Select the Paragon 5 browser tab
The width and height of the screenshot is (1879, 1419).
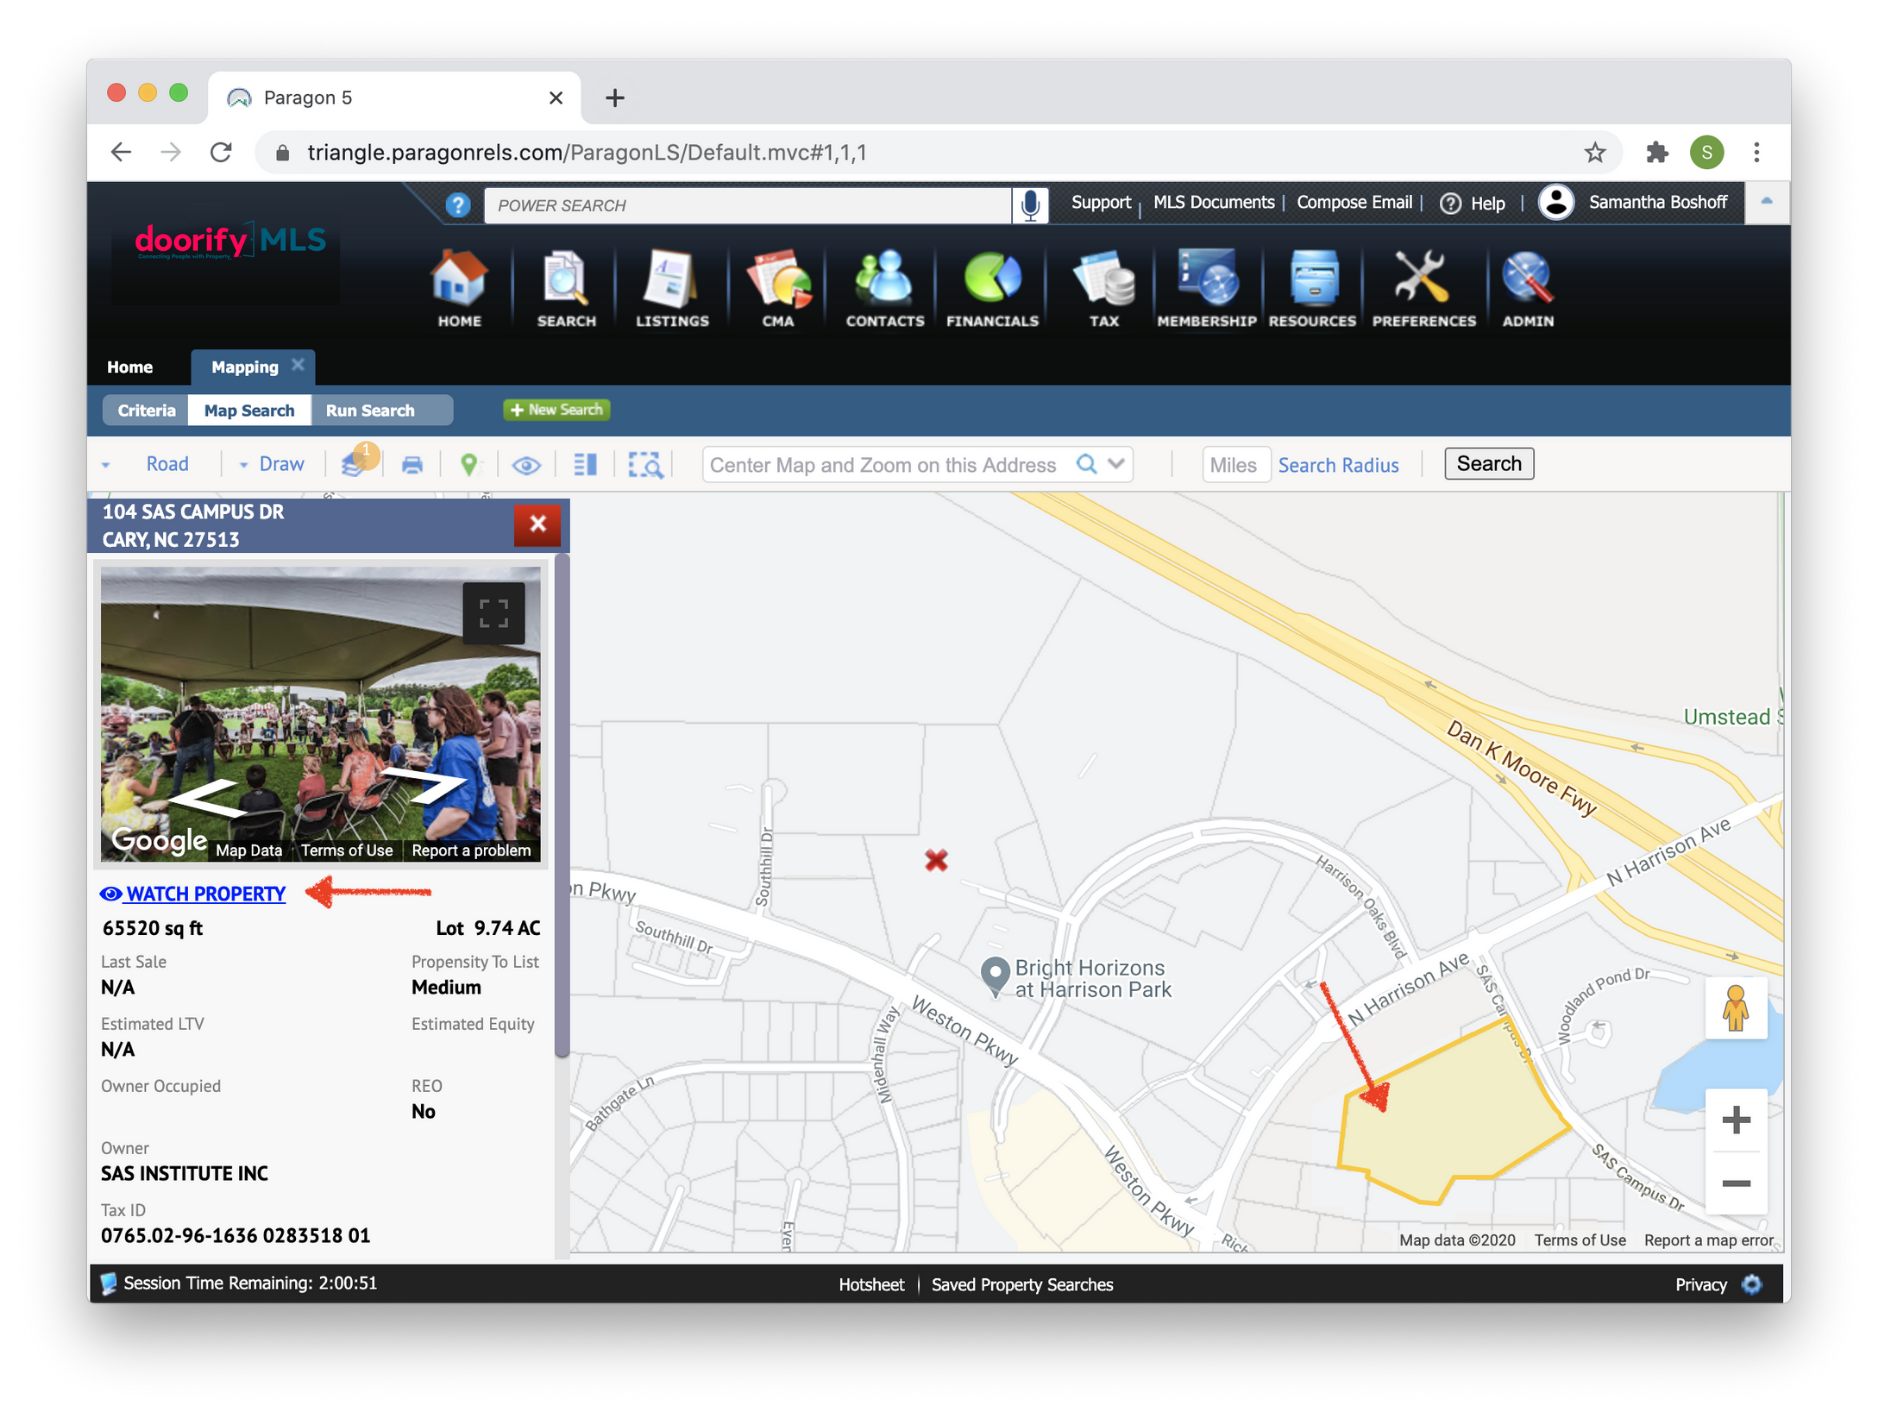394,97
